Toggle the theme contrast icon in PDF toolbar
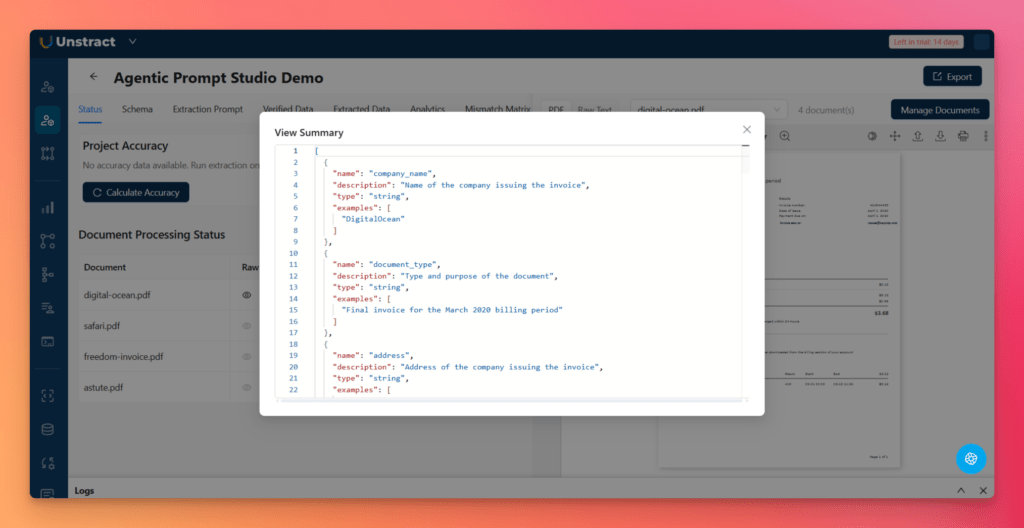The height and width of the screenshot is (528, 1024). pyautogui.click(x=872, y=136)
